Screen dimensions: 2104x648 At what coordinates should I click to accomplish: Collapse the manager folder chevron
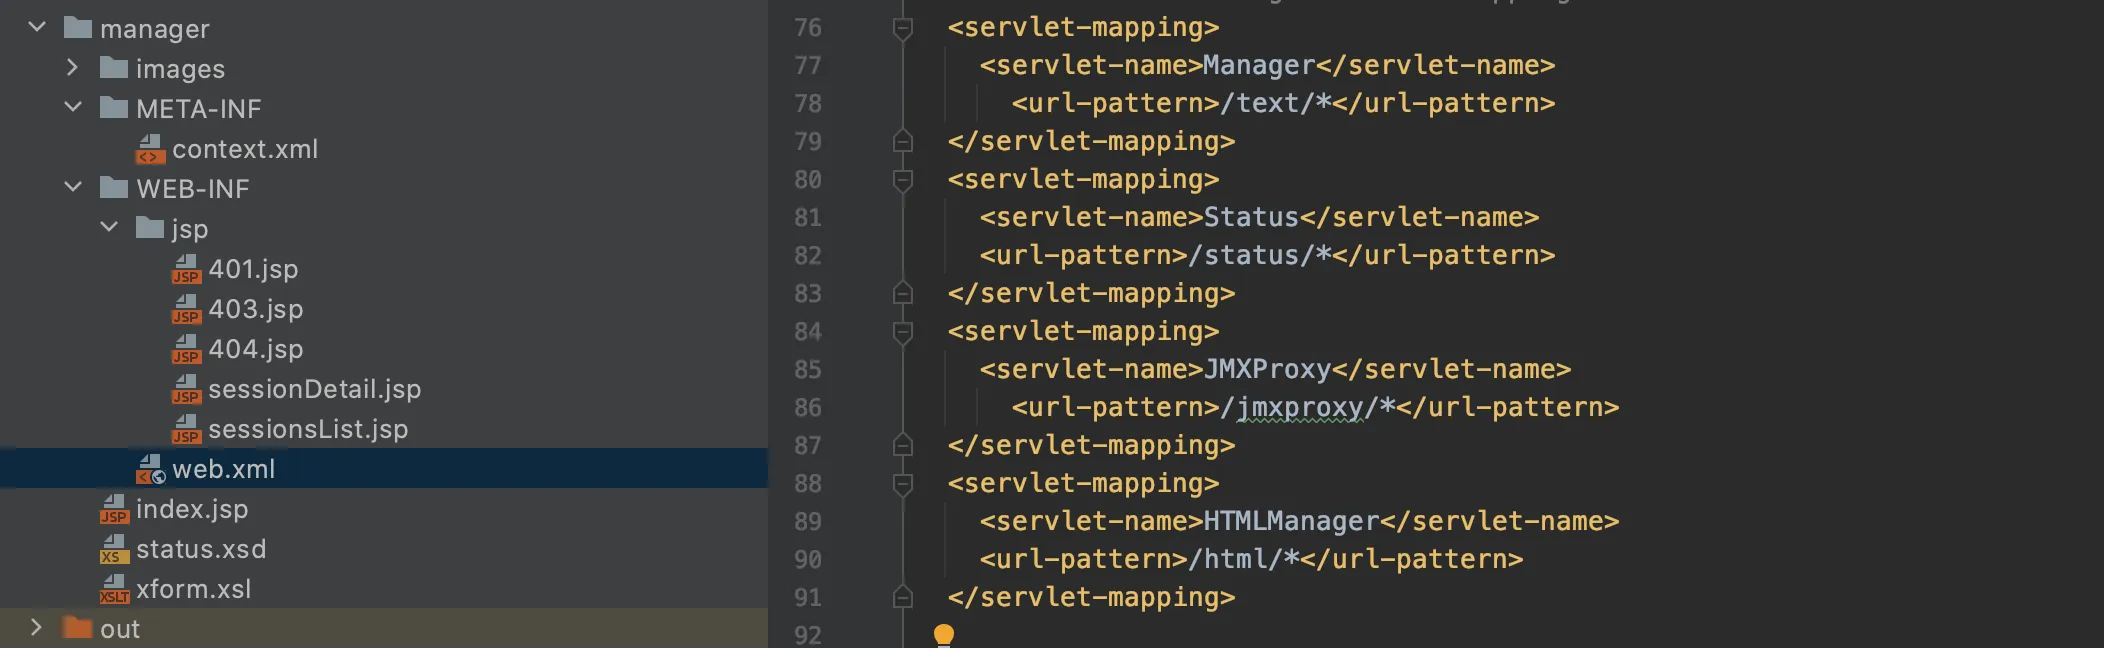click(37, 27)
